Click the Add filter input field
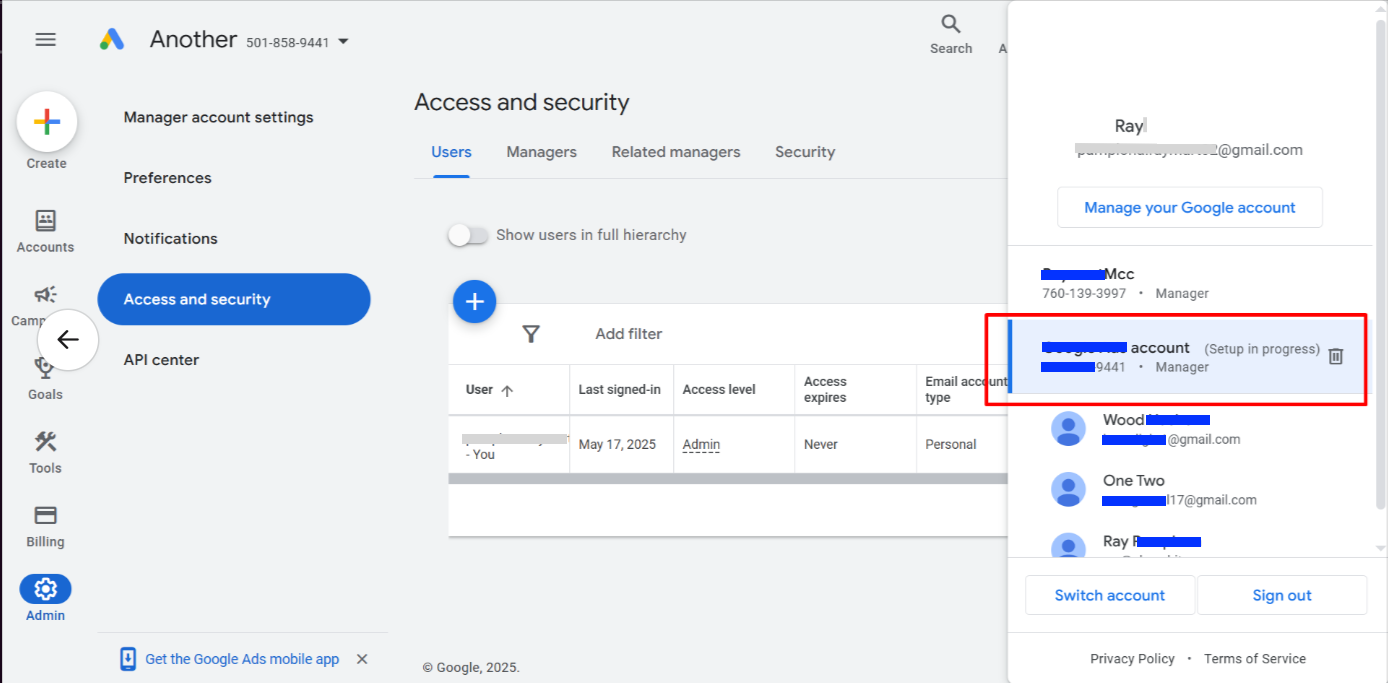 pyautogui.click(x=629, y=334)
